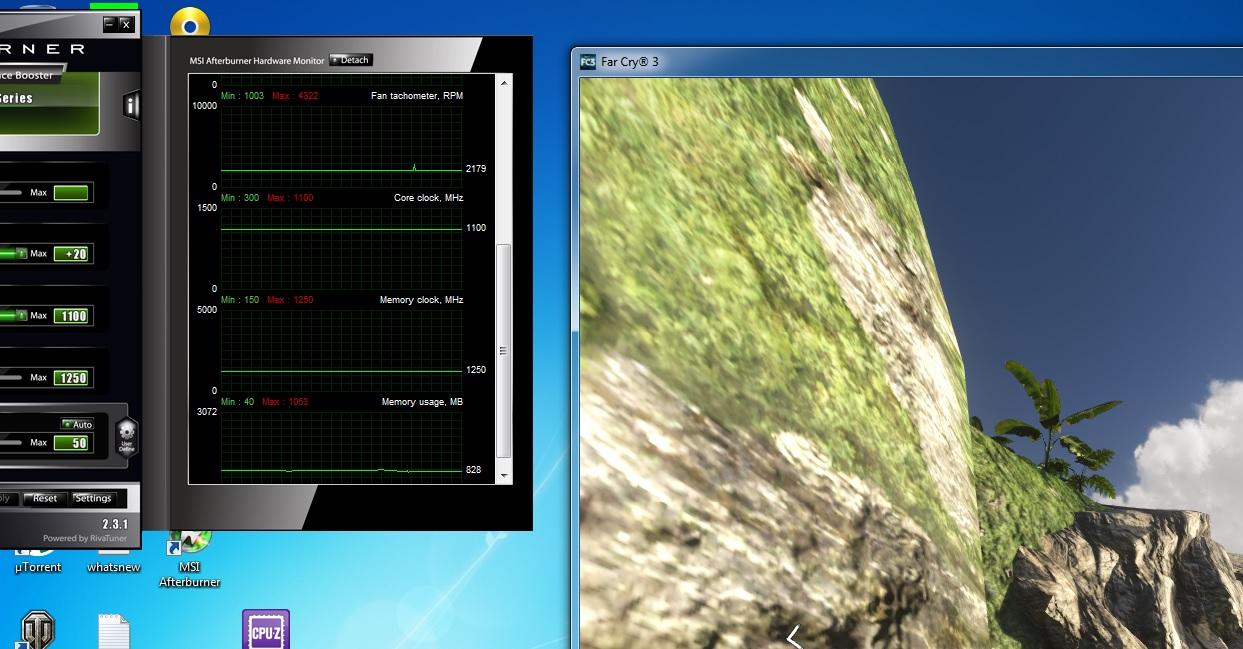
Task: Click the Fan tachometer, RPM label
Action: [x=417, y=96]
